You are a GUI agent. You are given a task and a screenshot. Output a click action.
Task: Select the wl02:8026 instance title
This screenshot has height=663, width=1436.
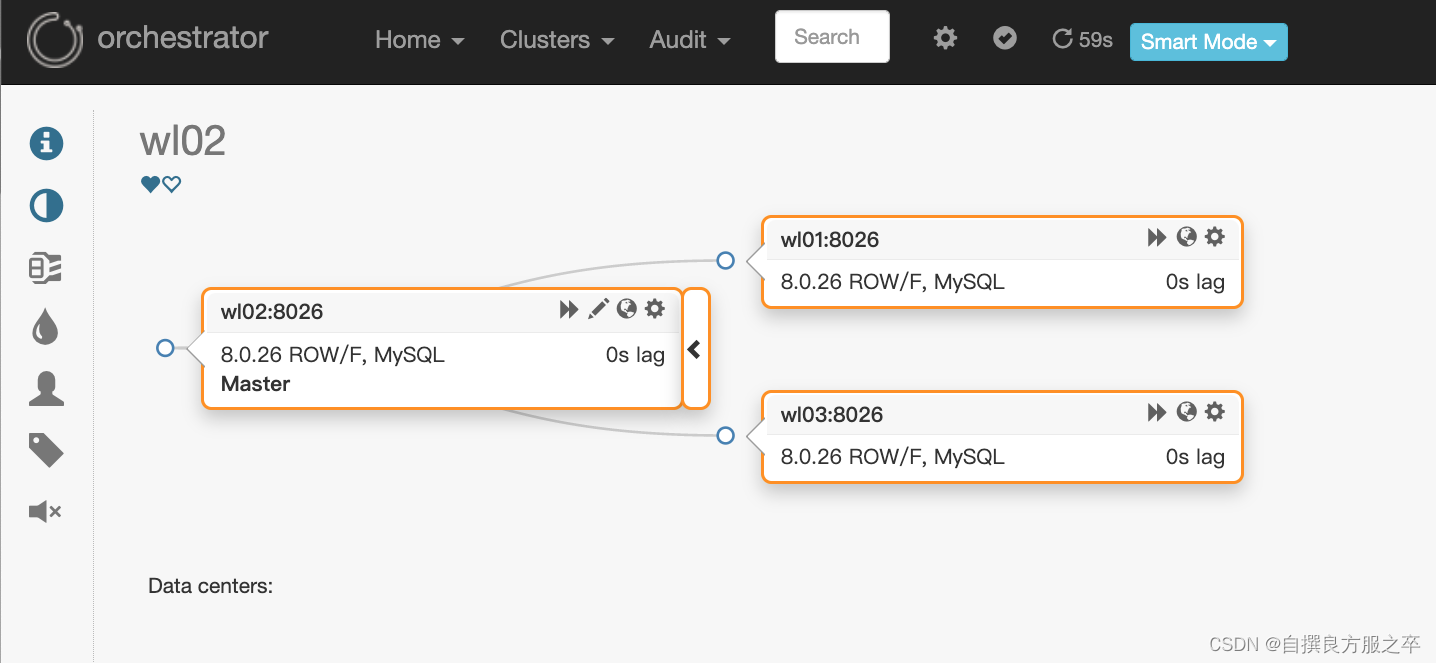(272, 311)
